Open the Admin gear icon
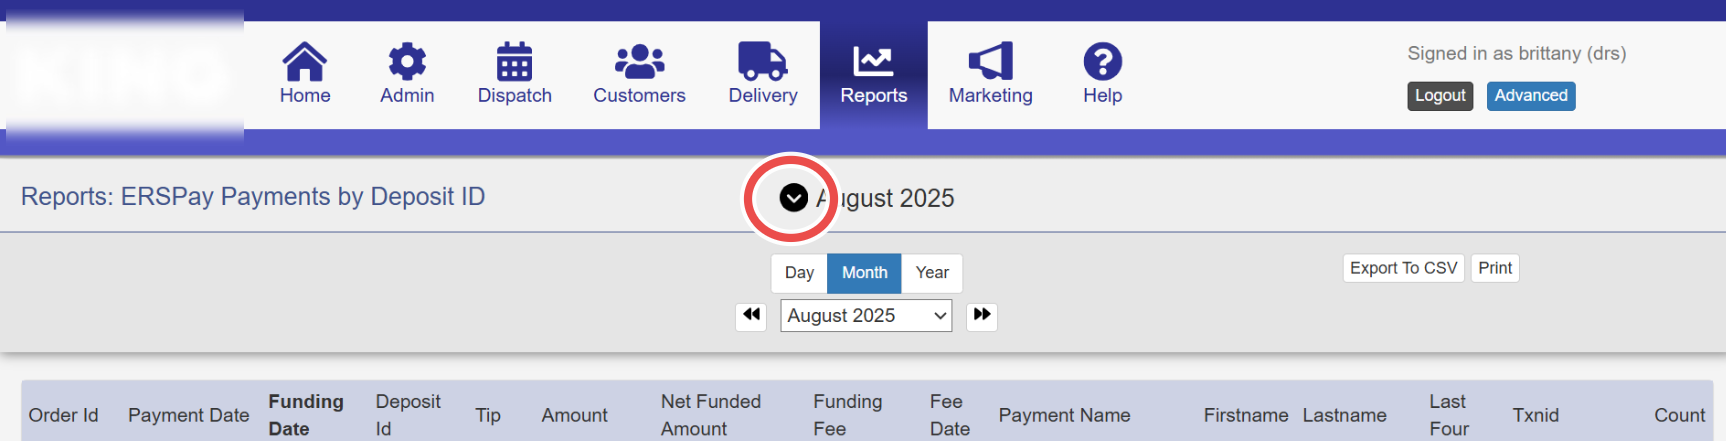 coord(407,61)
